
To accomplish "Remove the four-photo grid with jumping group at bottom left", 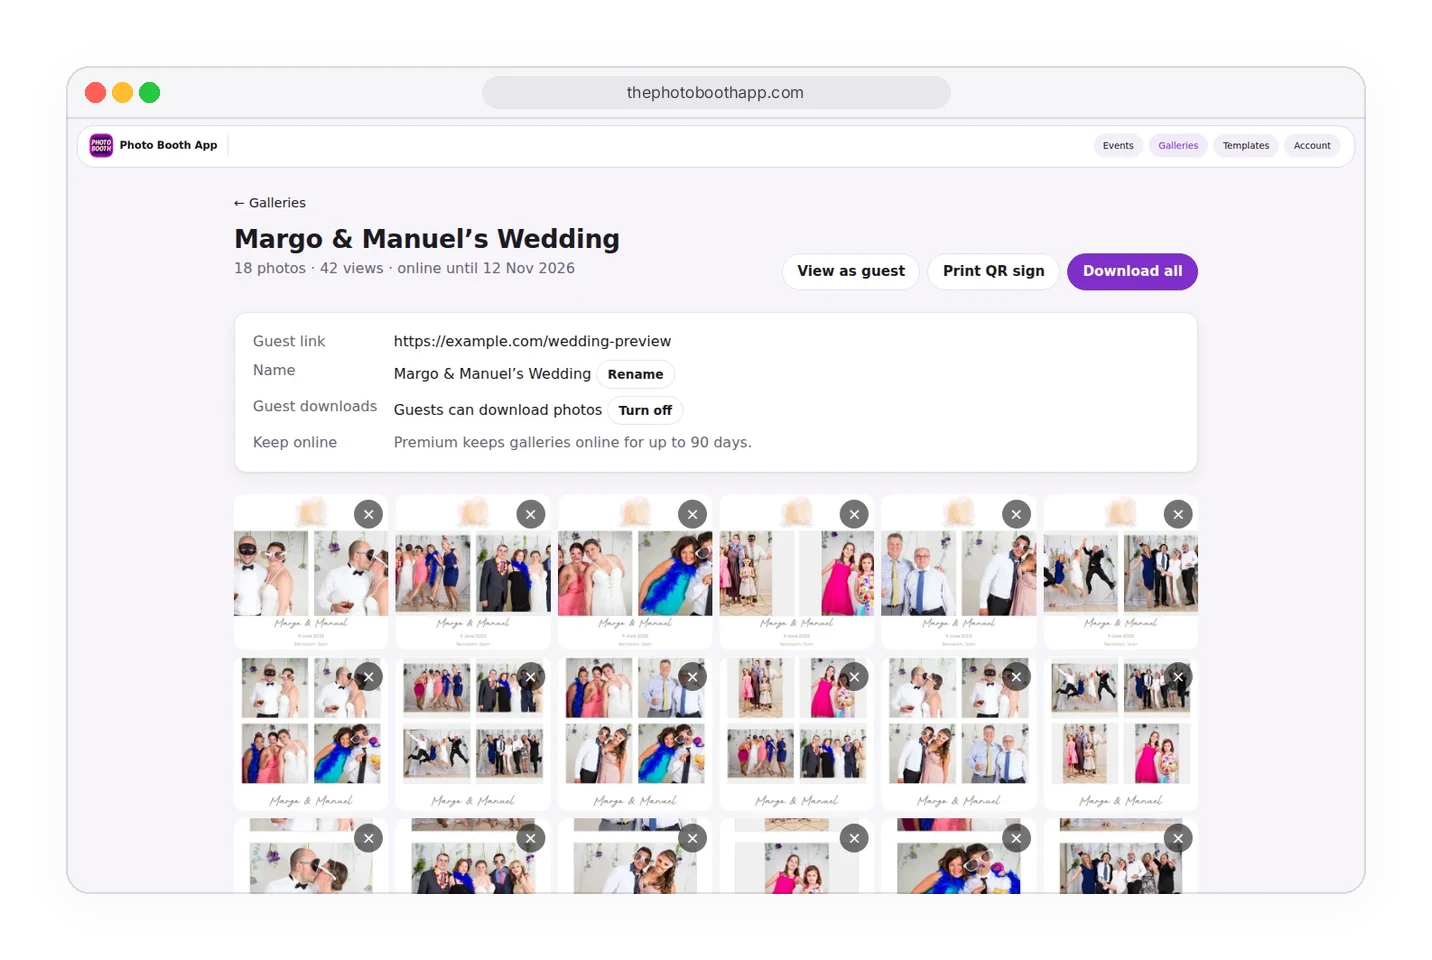I will tap(531, 676).
